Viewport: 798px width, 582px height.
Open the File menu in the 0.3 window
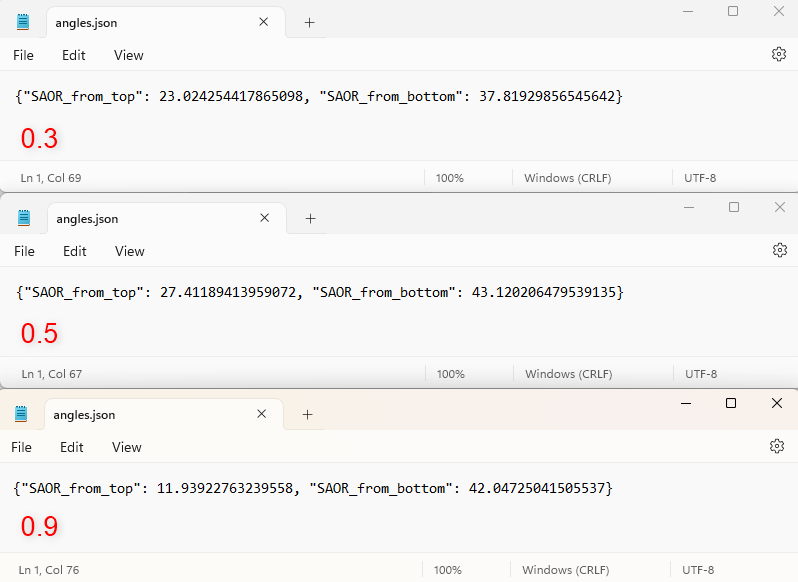pos(23,55)
